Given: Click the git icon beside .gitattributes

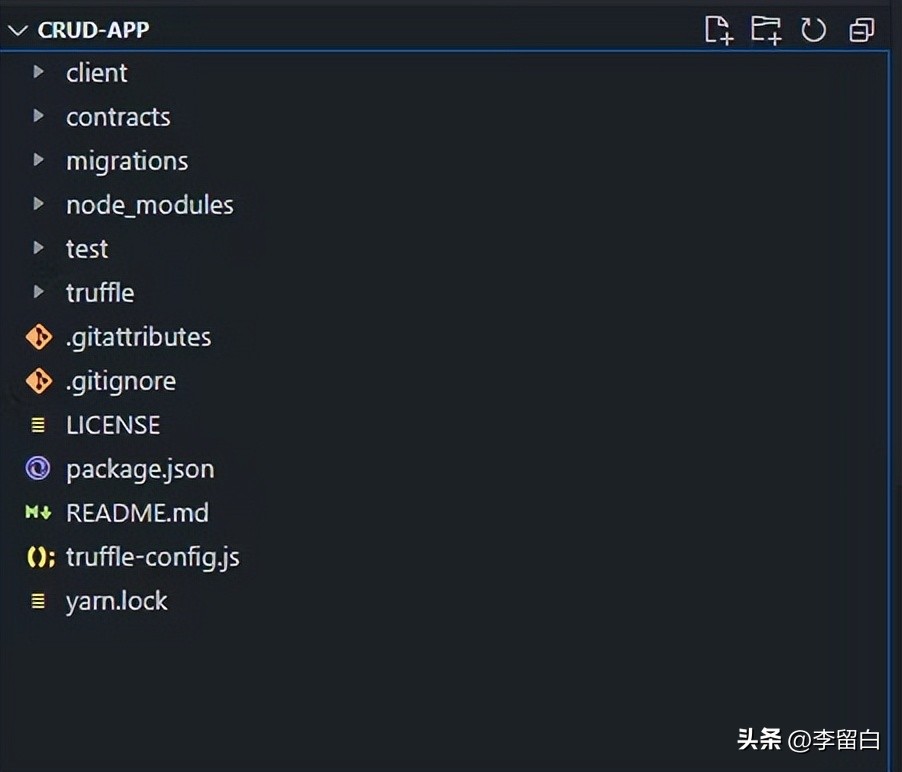Looking at the screenshot, I should [38, 337].
